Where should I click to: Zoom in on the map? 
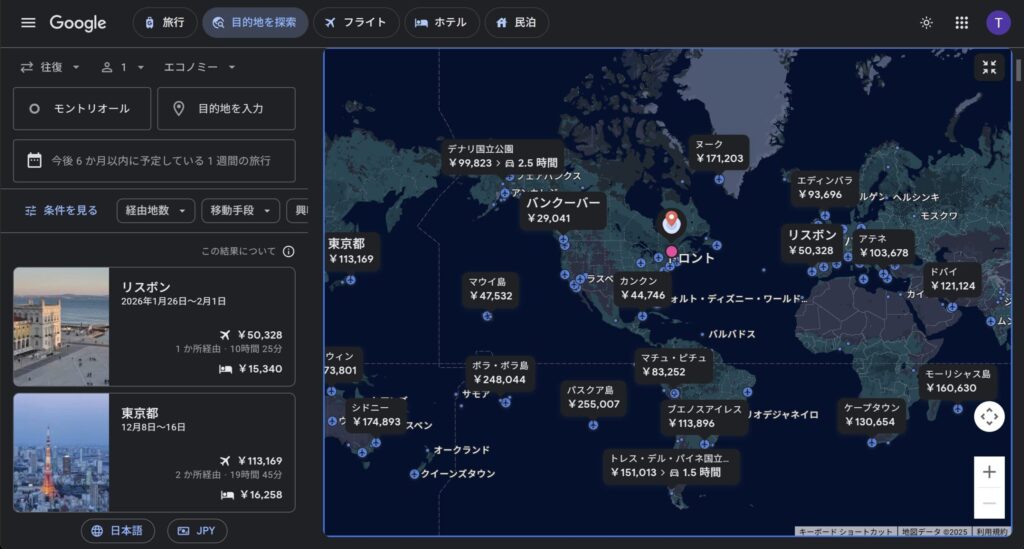989,472
